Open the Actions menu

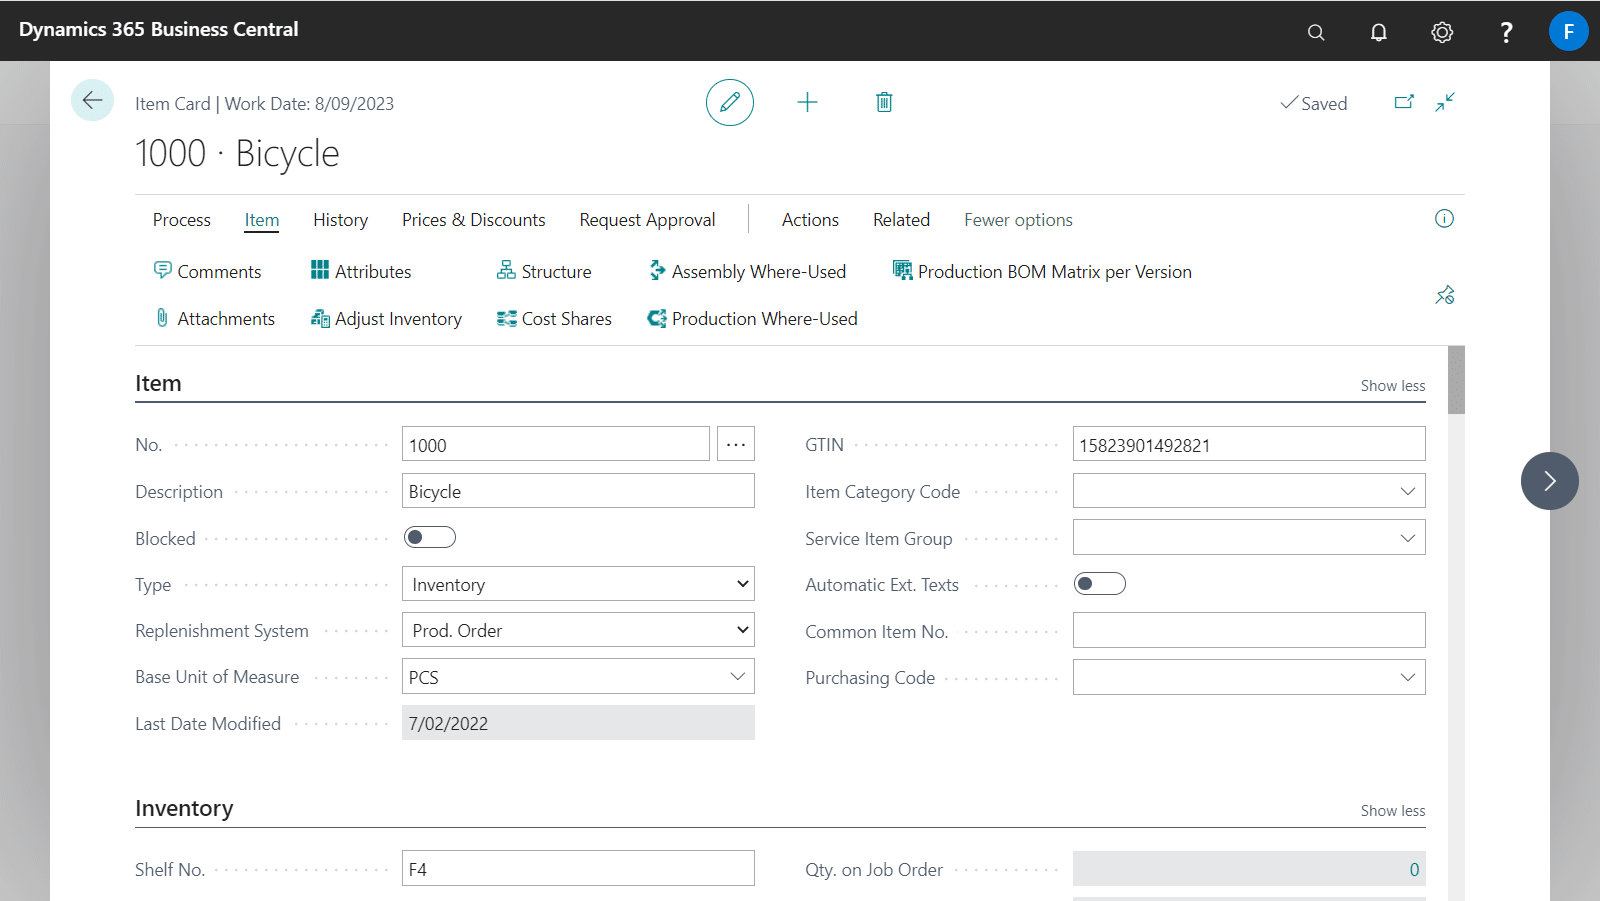tap(810, 220)
